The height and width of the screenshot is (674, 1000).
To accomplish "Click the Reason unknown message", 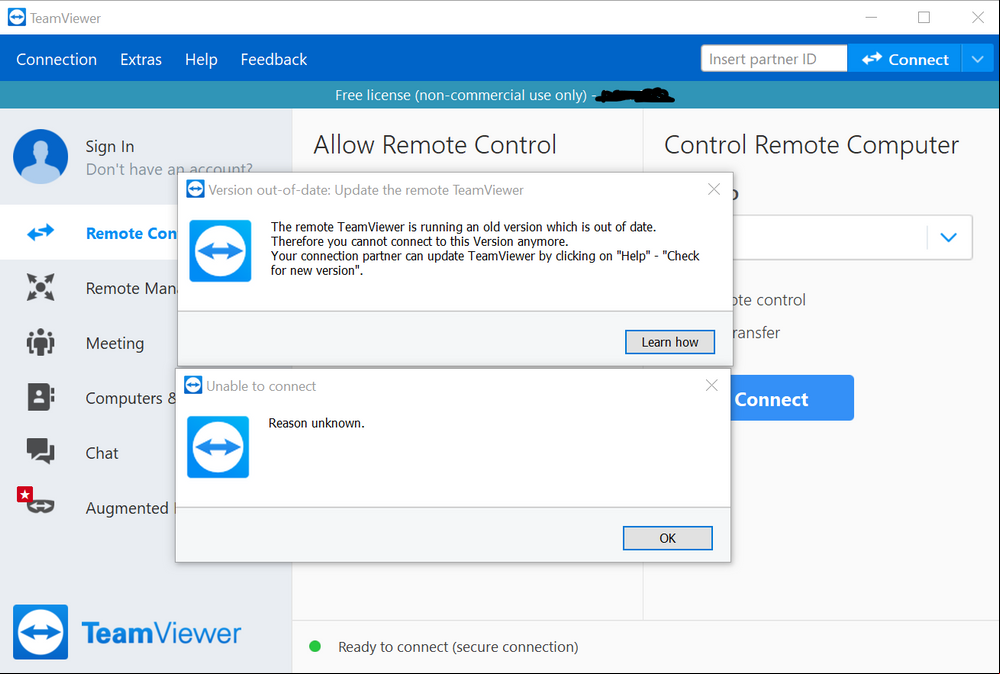I will tap(316, 423).
